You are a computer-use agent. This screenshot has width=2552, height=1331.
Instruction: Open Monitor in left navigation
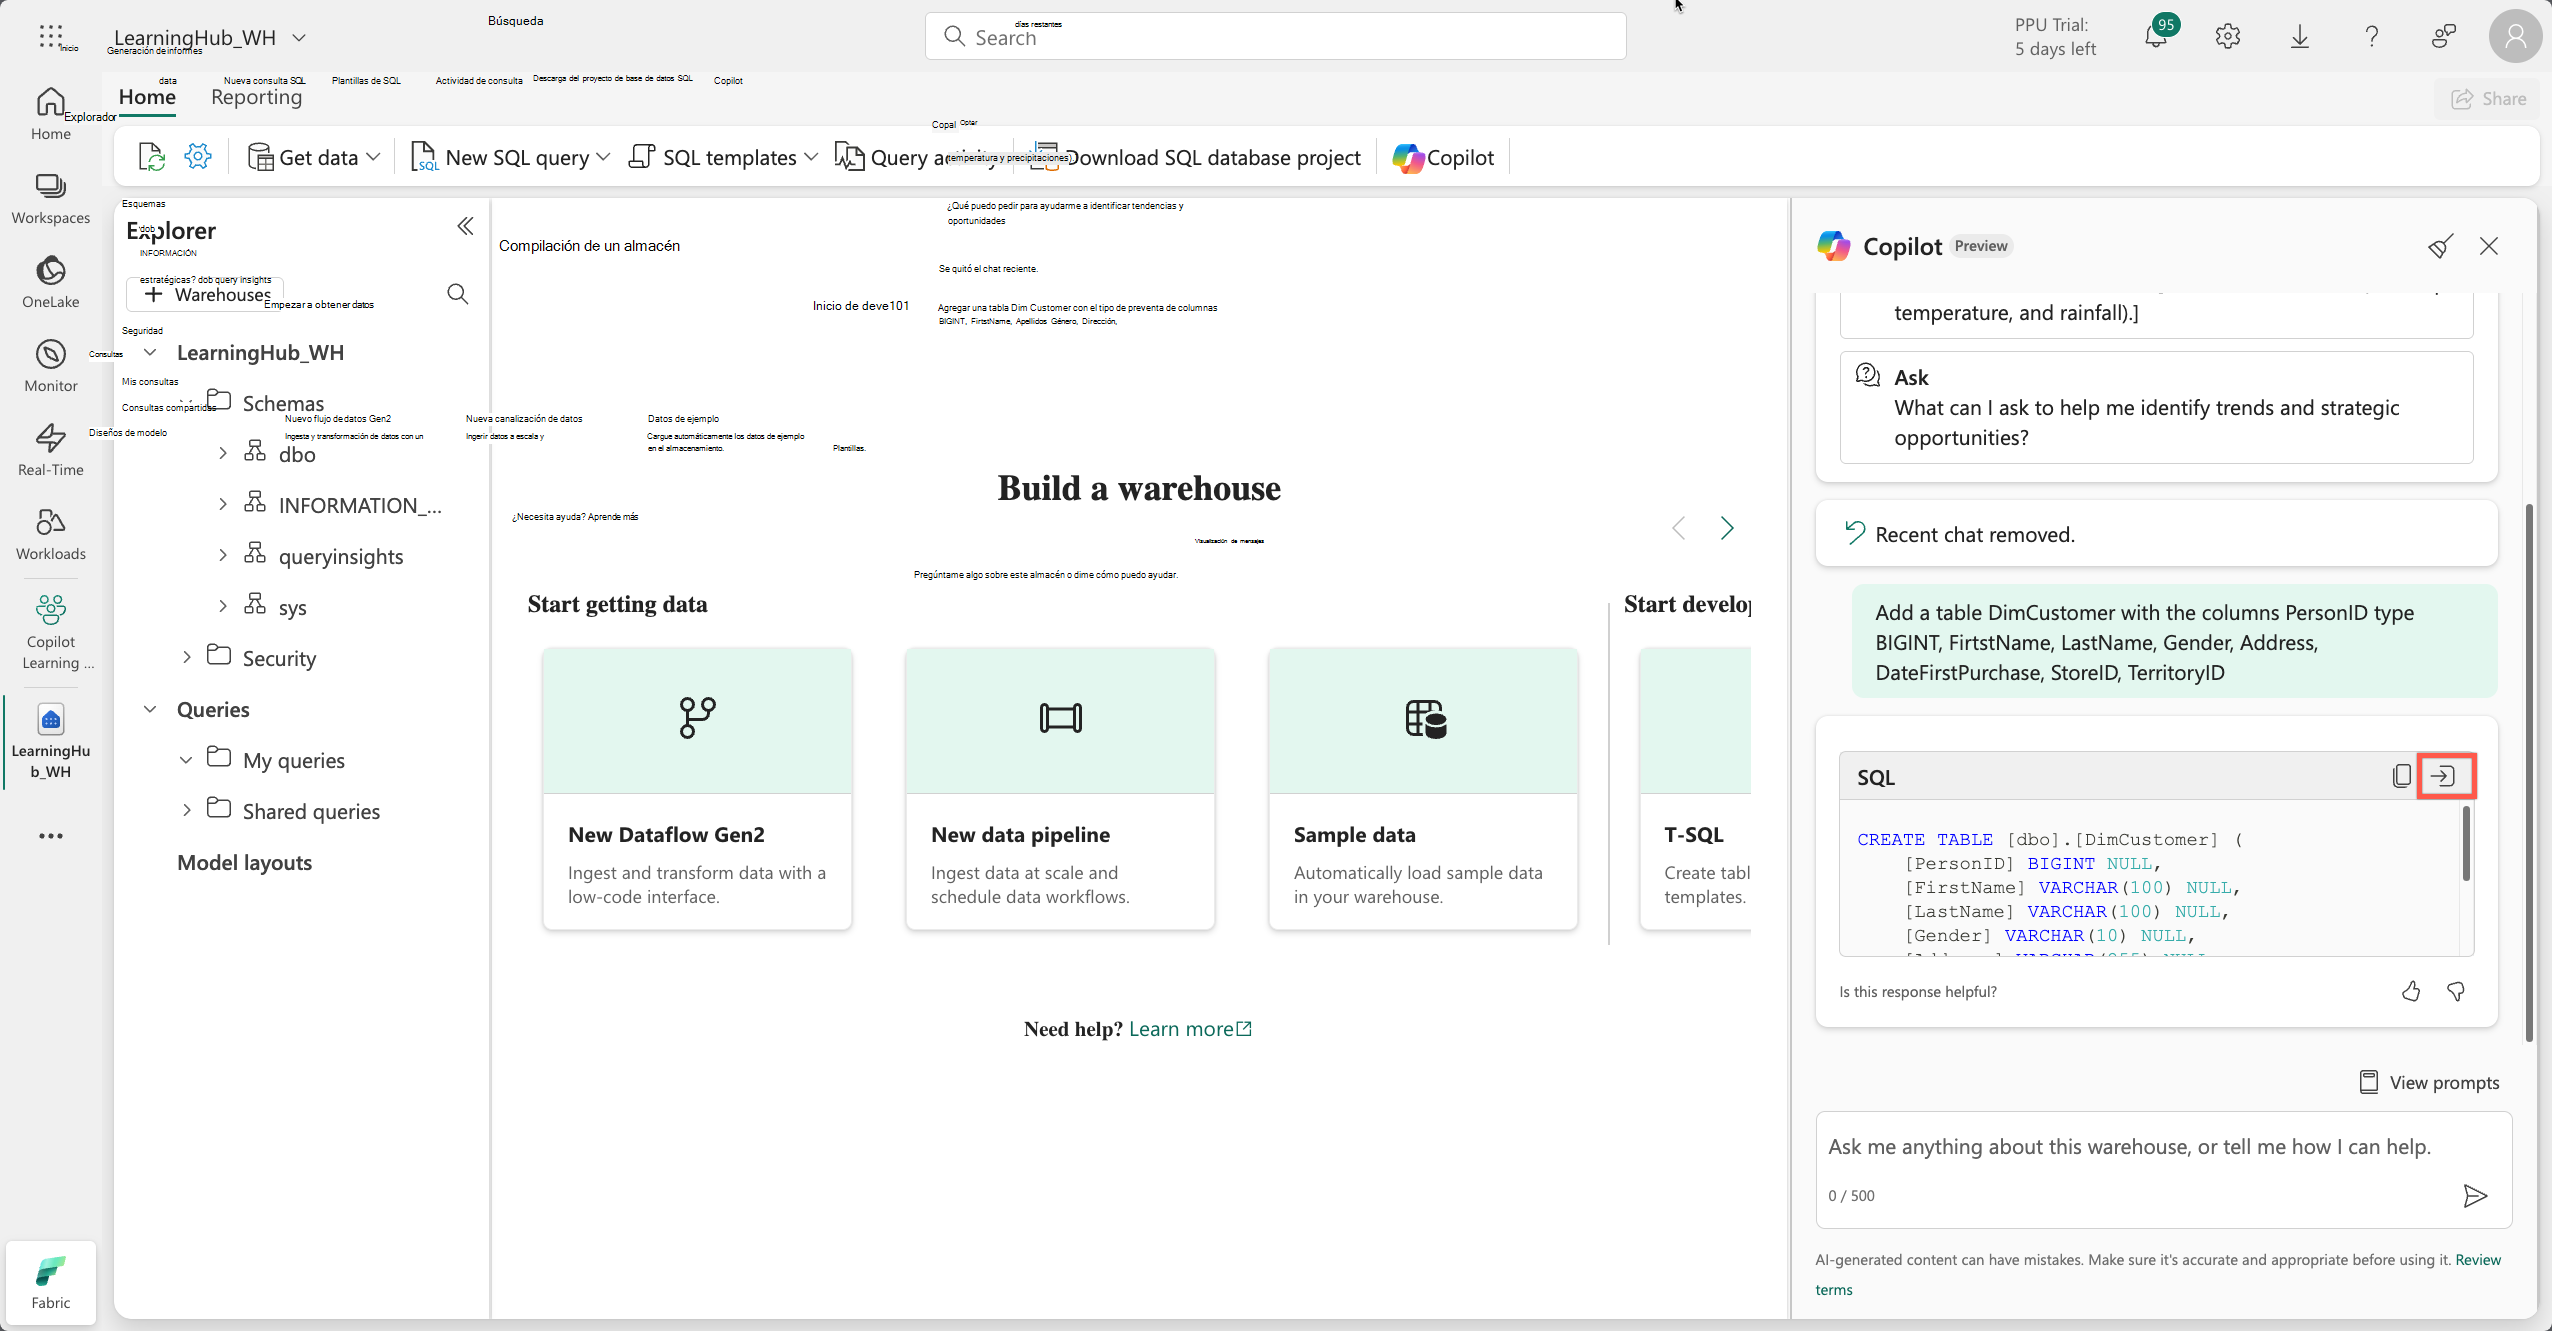tap(51, 366)
